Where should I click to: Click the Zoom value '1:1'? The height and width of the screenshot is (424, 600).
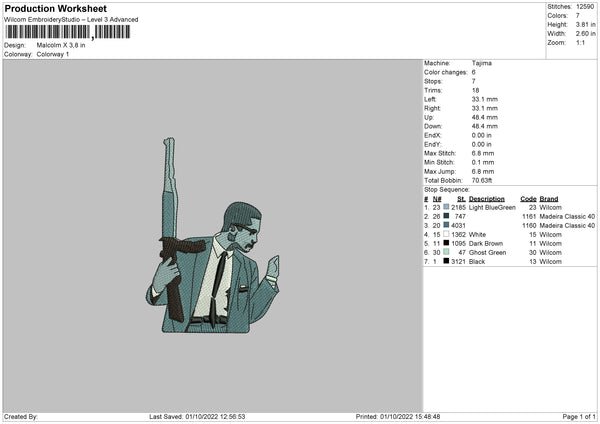click(x=580, y=42)
